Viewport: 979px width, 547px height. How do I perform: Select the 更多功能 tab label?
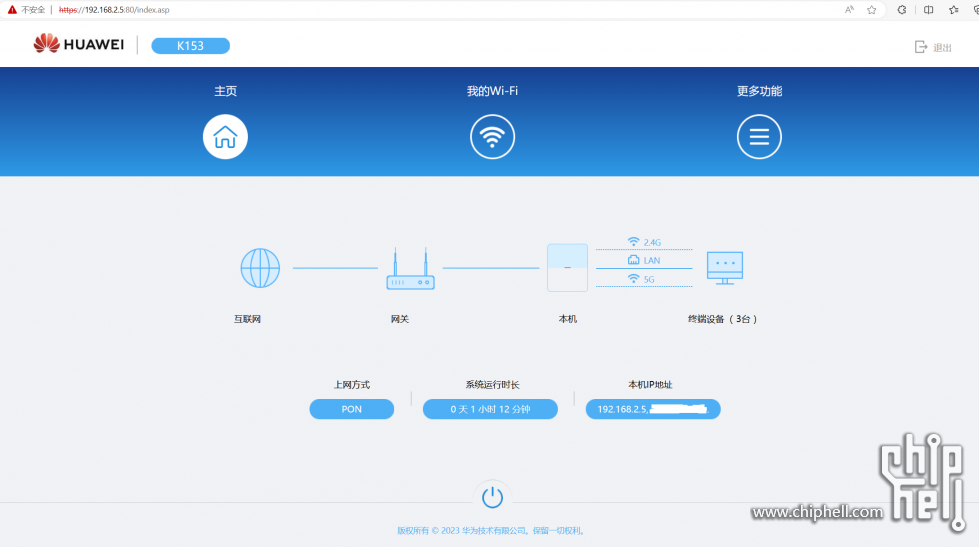(759, 91)
